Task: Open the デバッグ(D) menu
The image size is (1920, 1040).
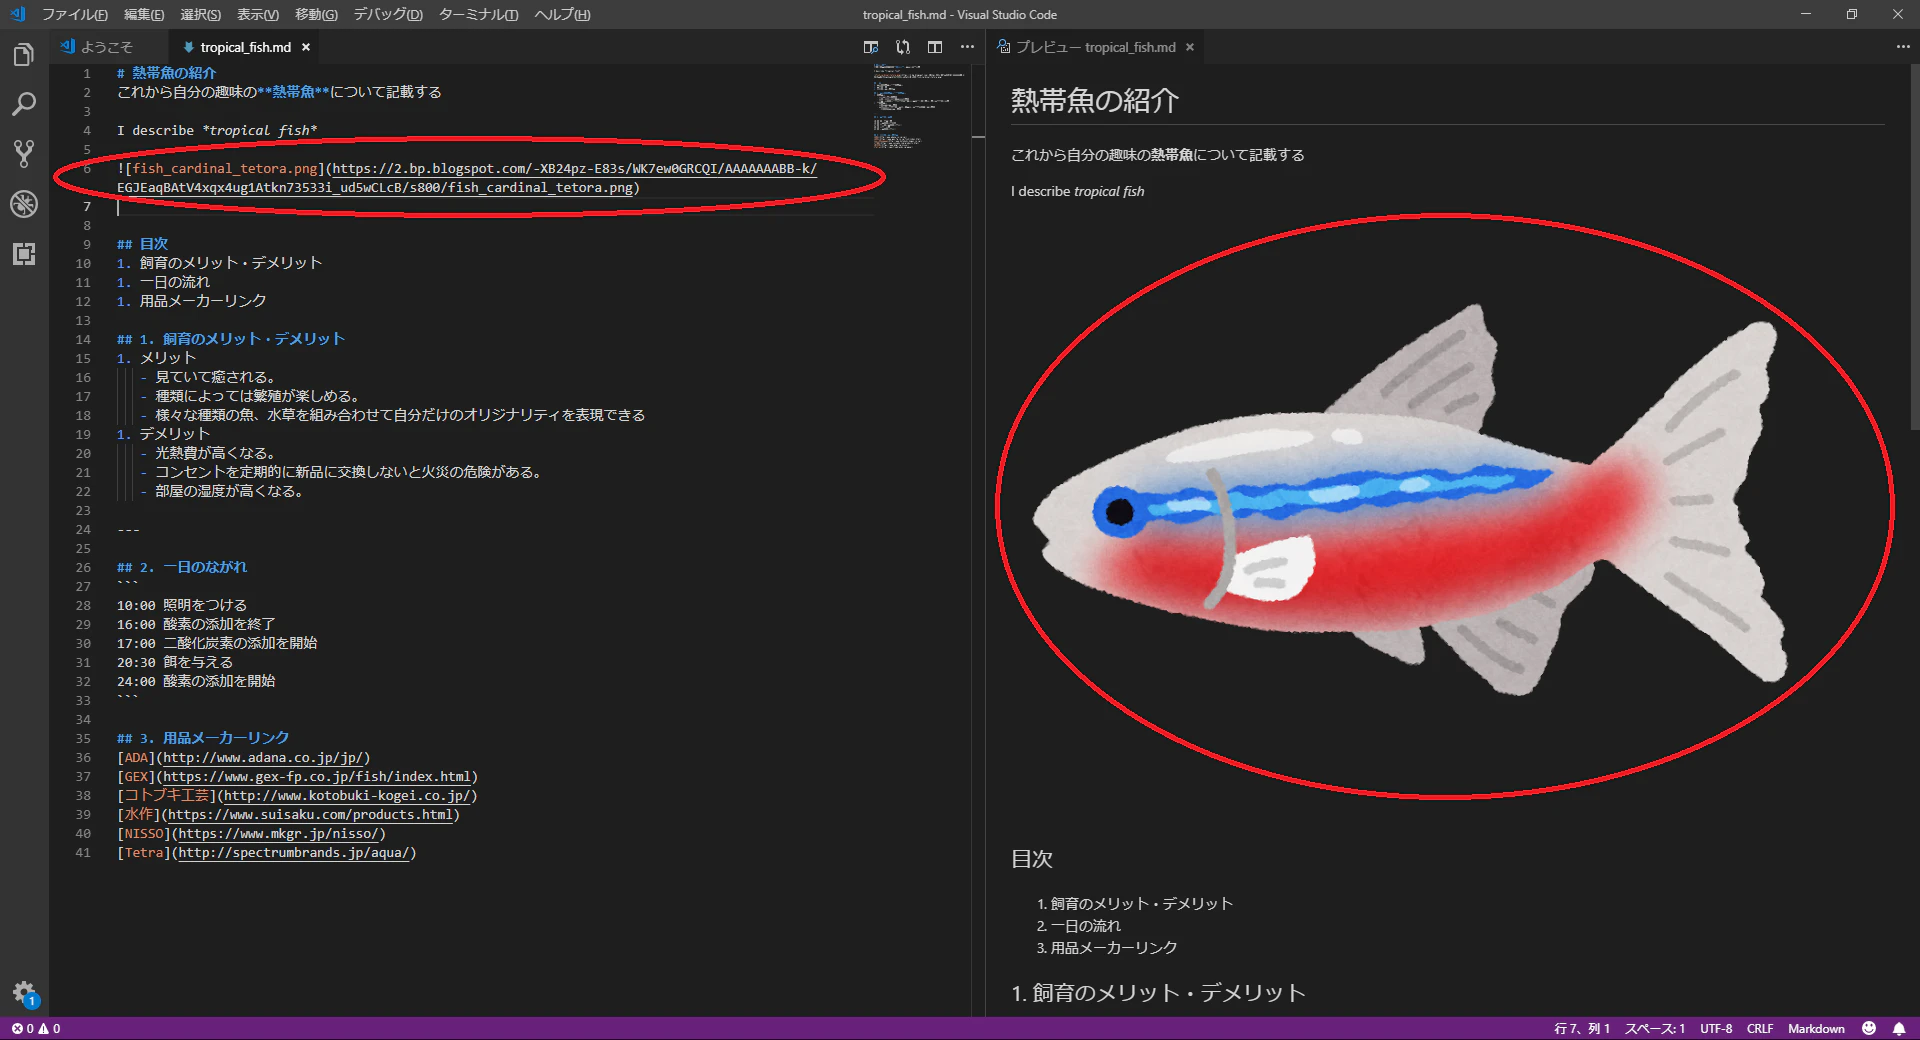Action: coord(388,15)
